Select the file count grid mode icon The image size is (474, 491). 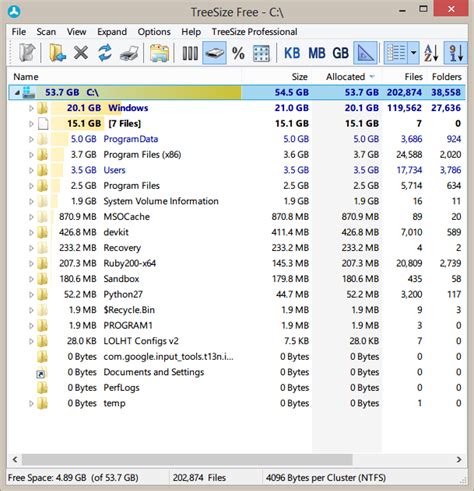click(x=262, y=53)
